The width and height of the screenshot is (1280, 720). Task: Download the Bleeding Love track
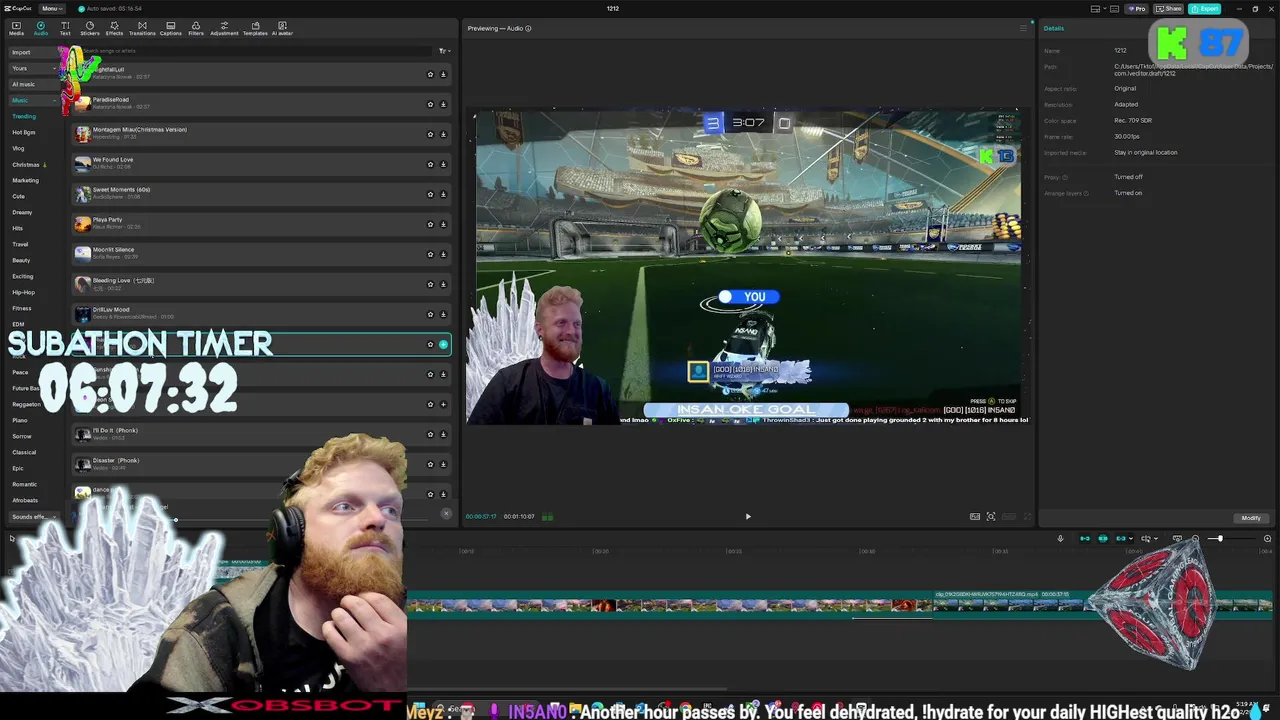tap(443, 284)
